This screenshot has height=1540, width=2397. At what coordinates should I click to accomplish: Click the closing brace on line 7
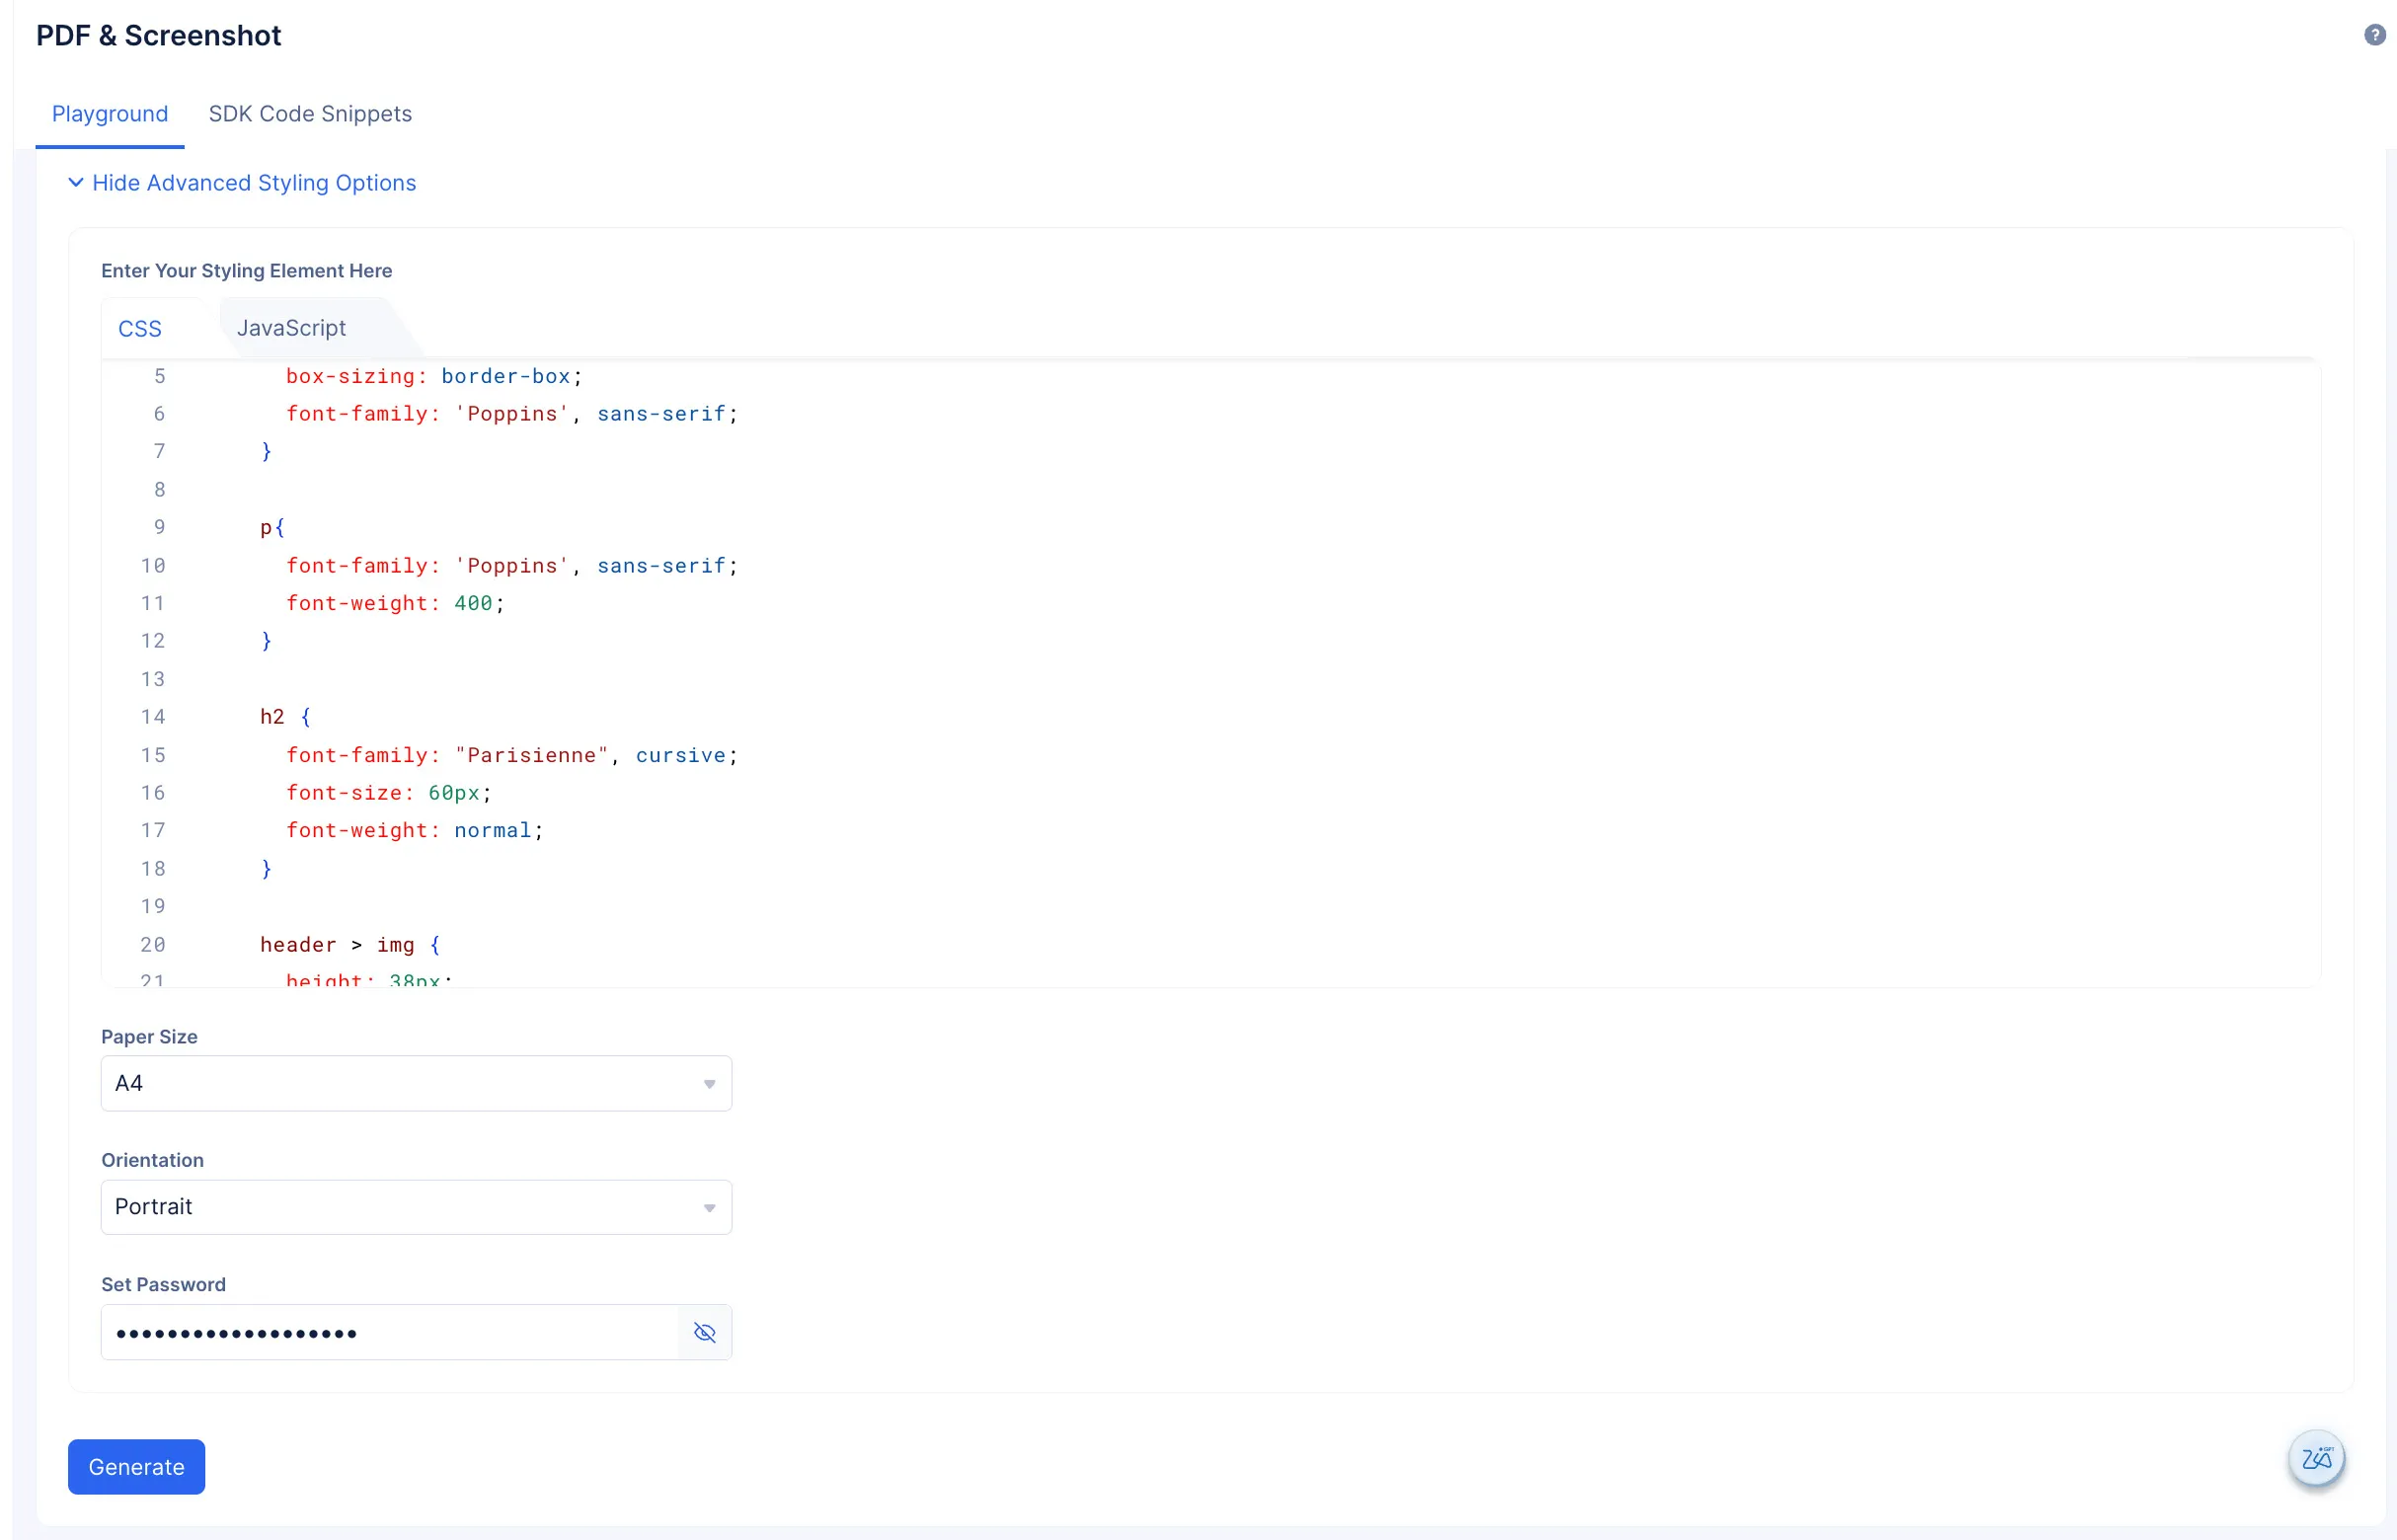tap(266, 451)
